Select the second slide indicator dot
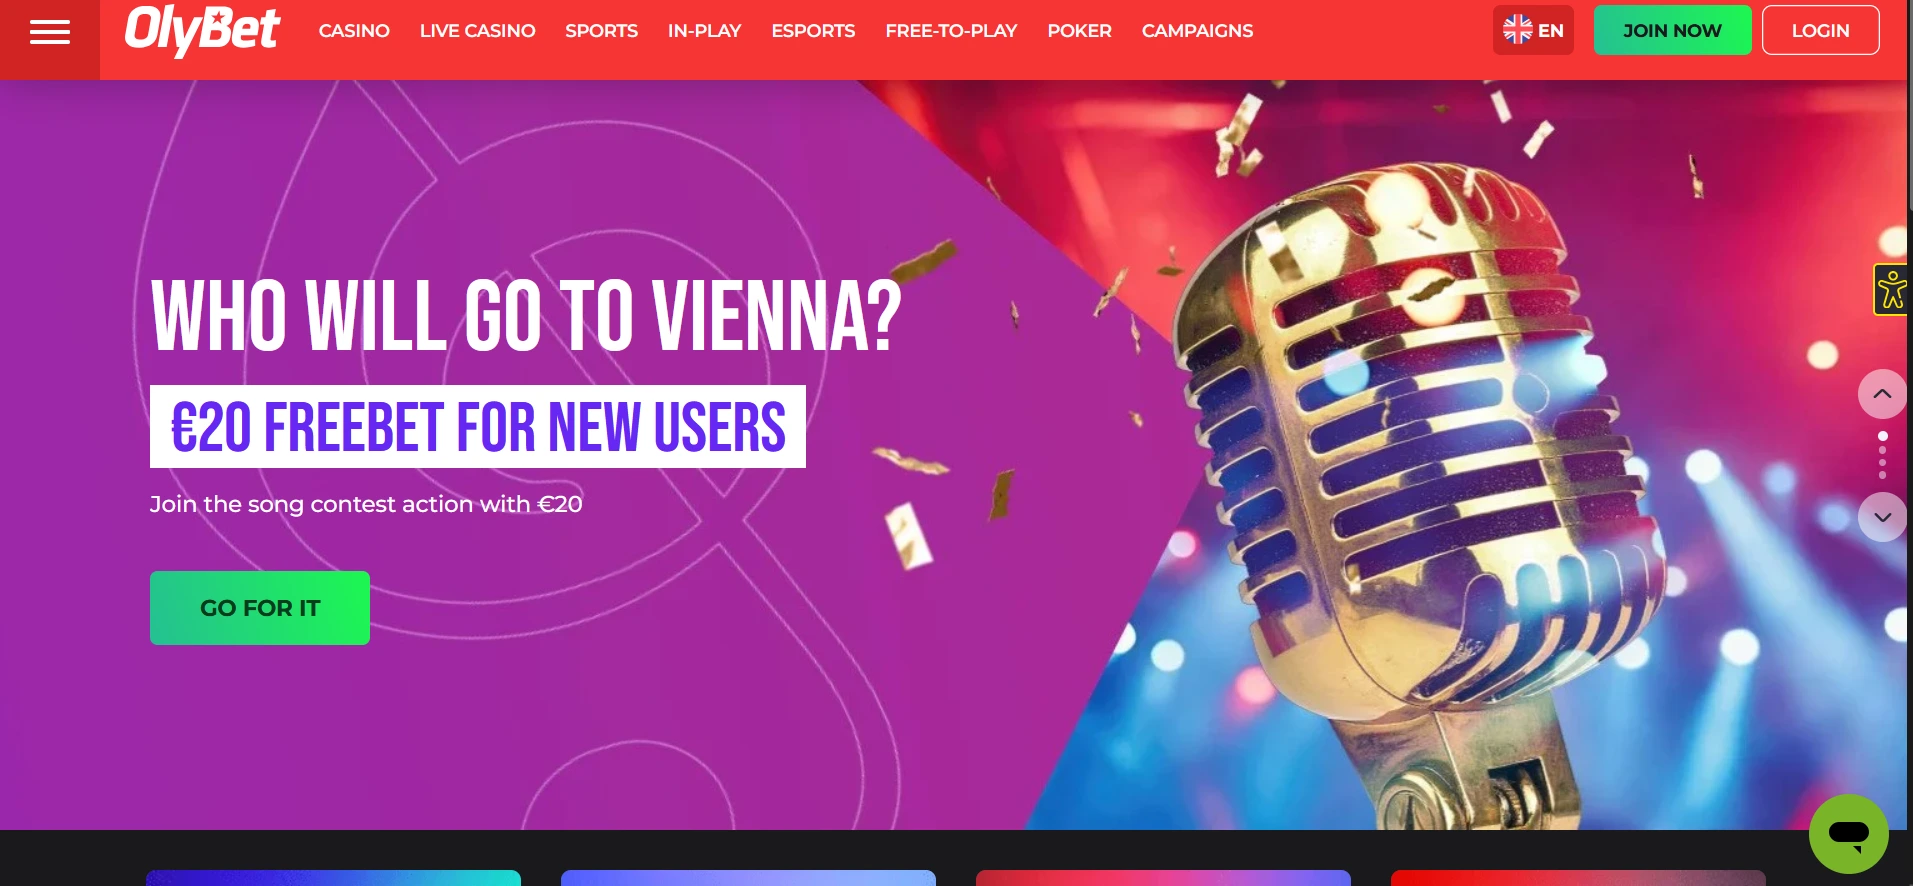 click(x=1882, y=450)
